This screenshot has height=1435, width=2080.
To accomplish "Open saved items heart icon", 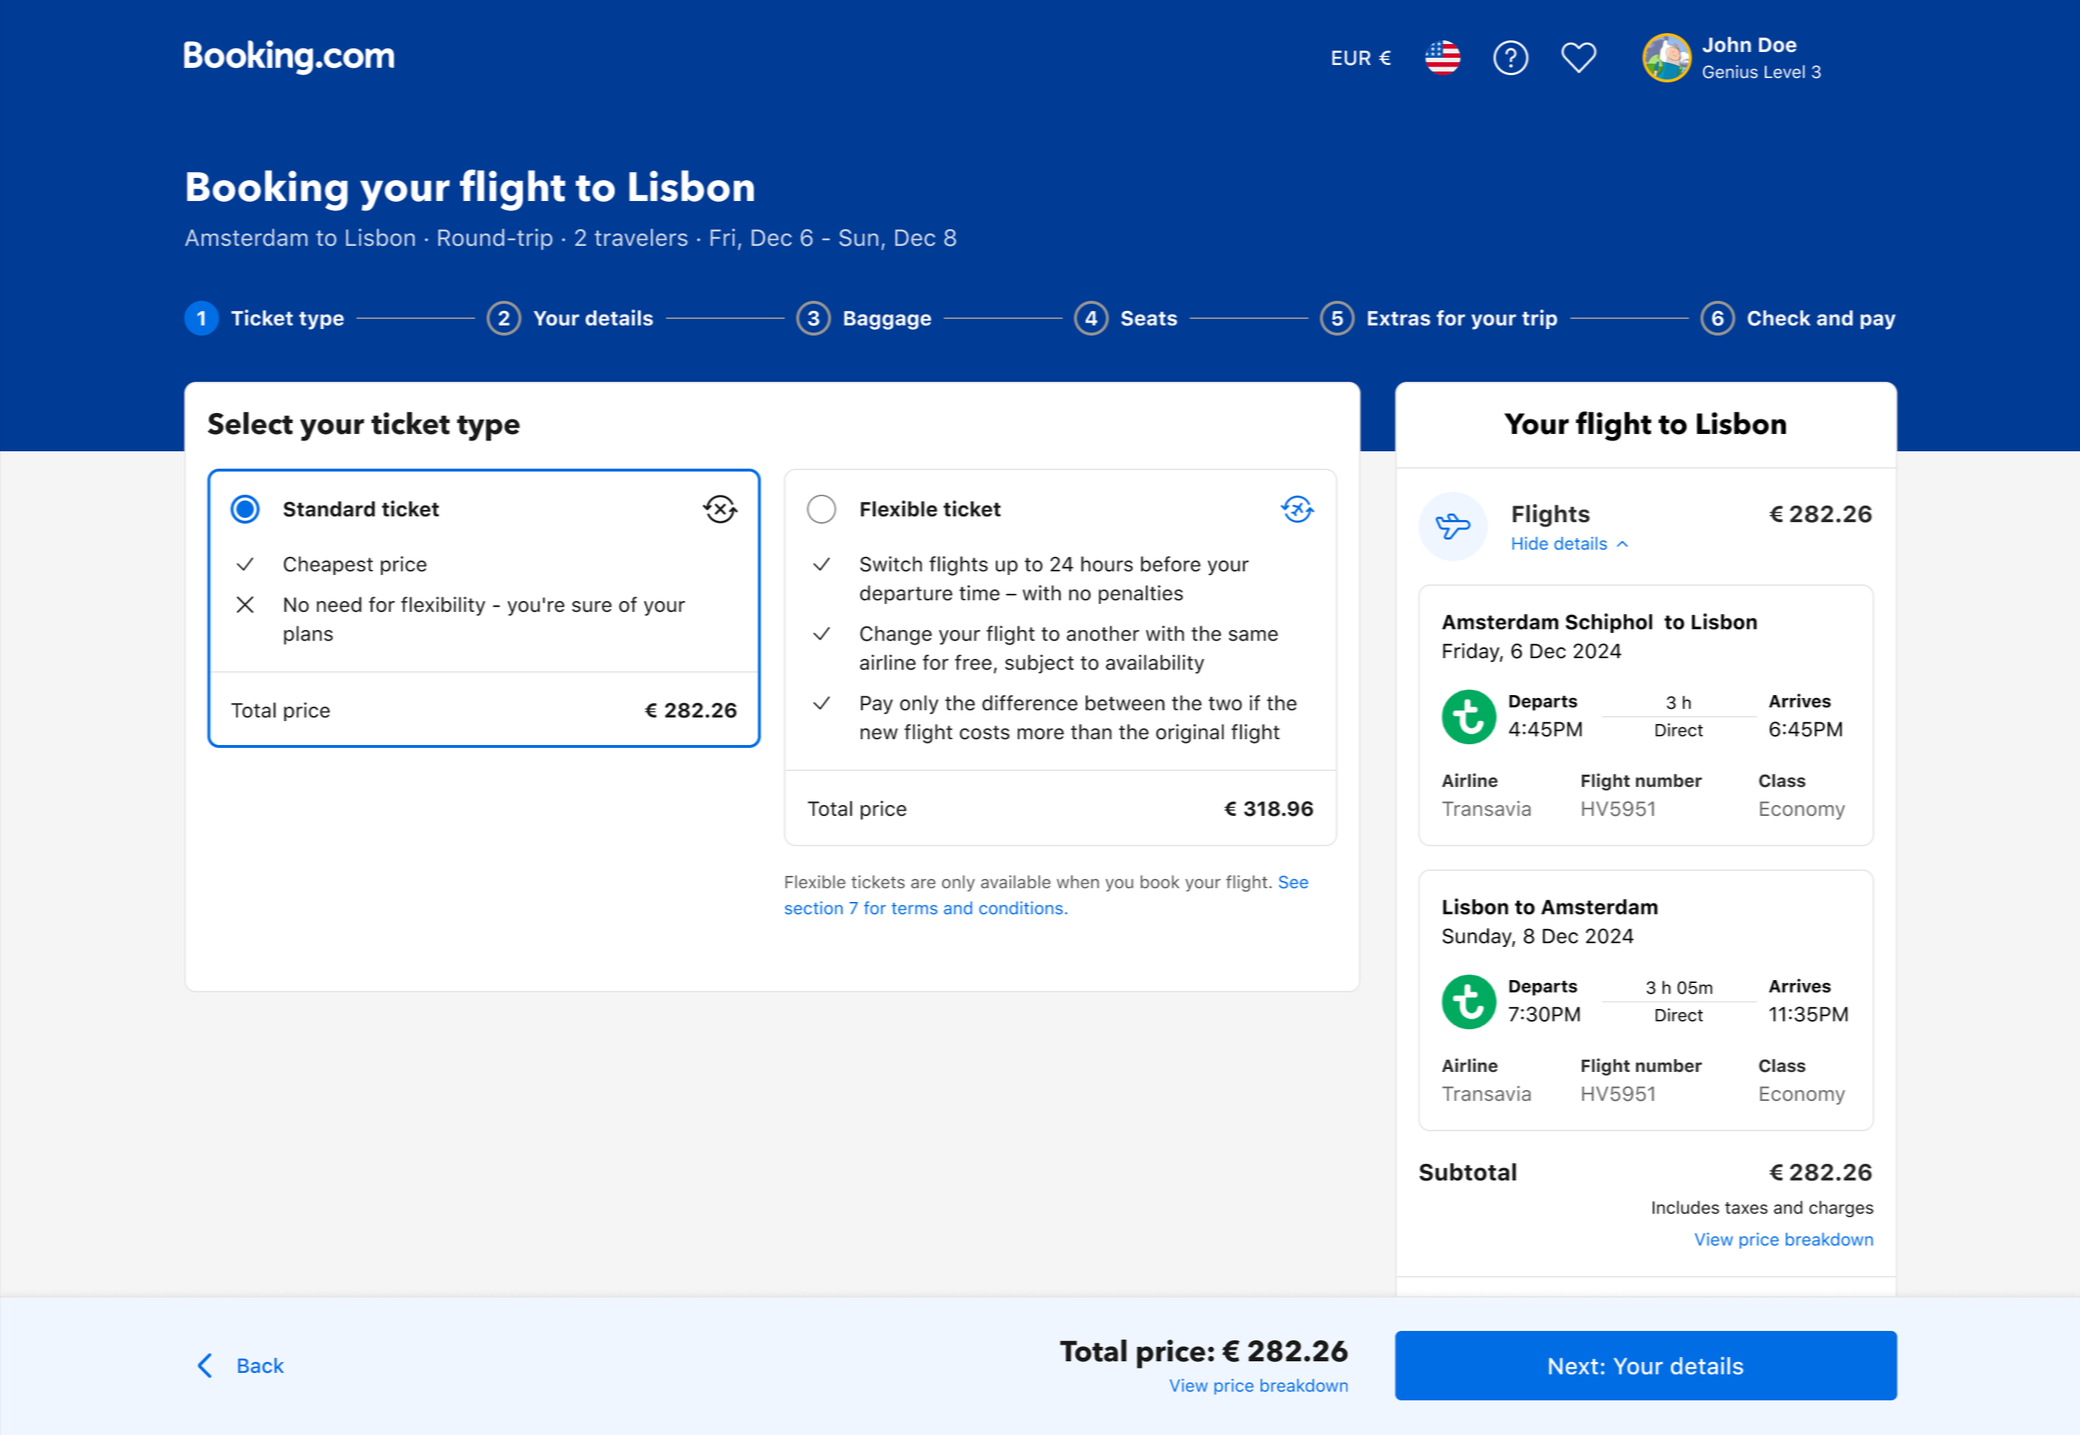I will click(1578, 58).
